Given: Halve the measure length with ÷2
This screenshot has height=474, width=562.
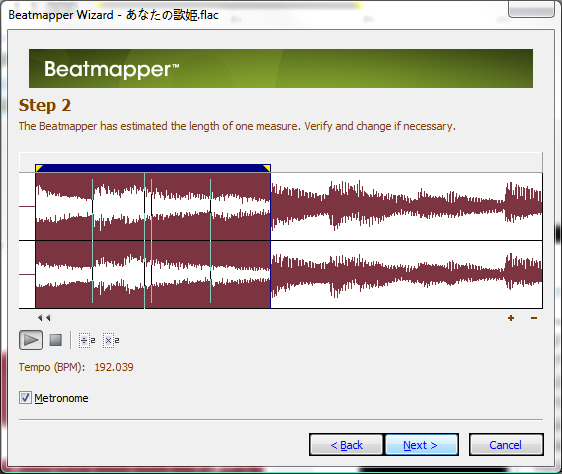Looking at the screenshot, I should click(87, 340).
